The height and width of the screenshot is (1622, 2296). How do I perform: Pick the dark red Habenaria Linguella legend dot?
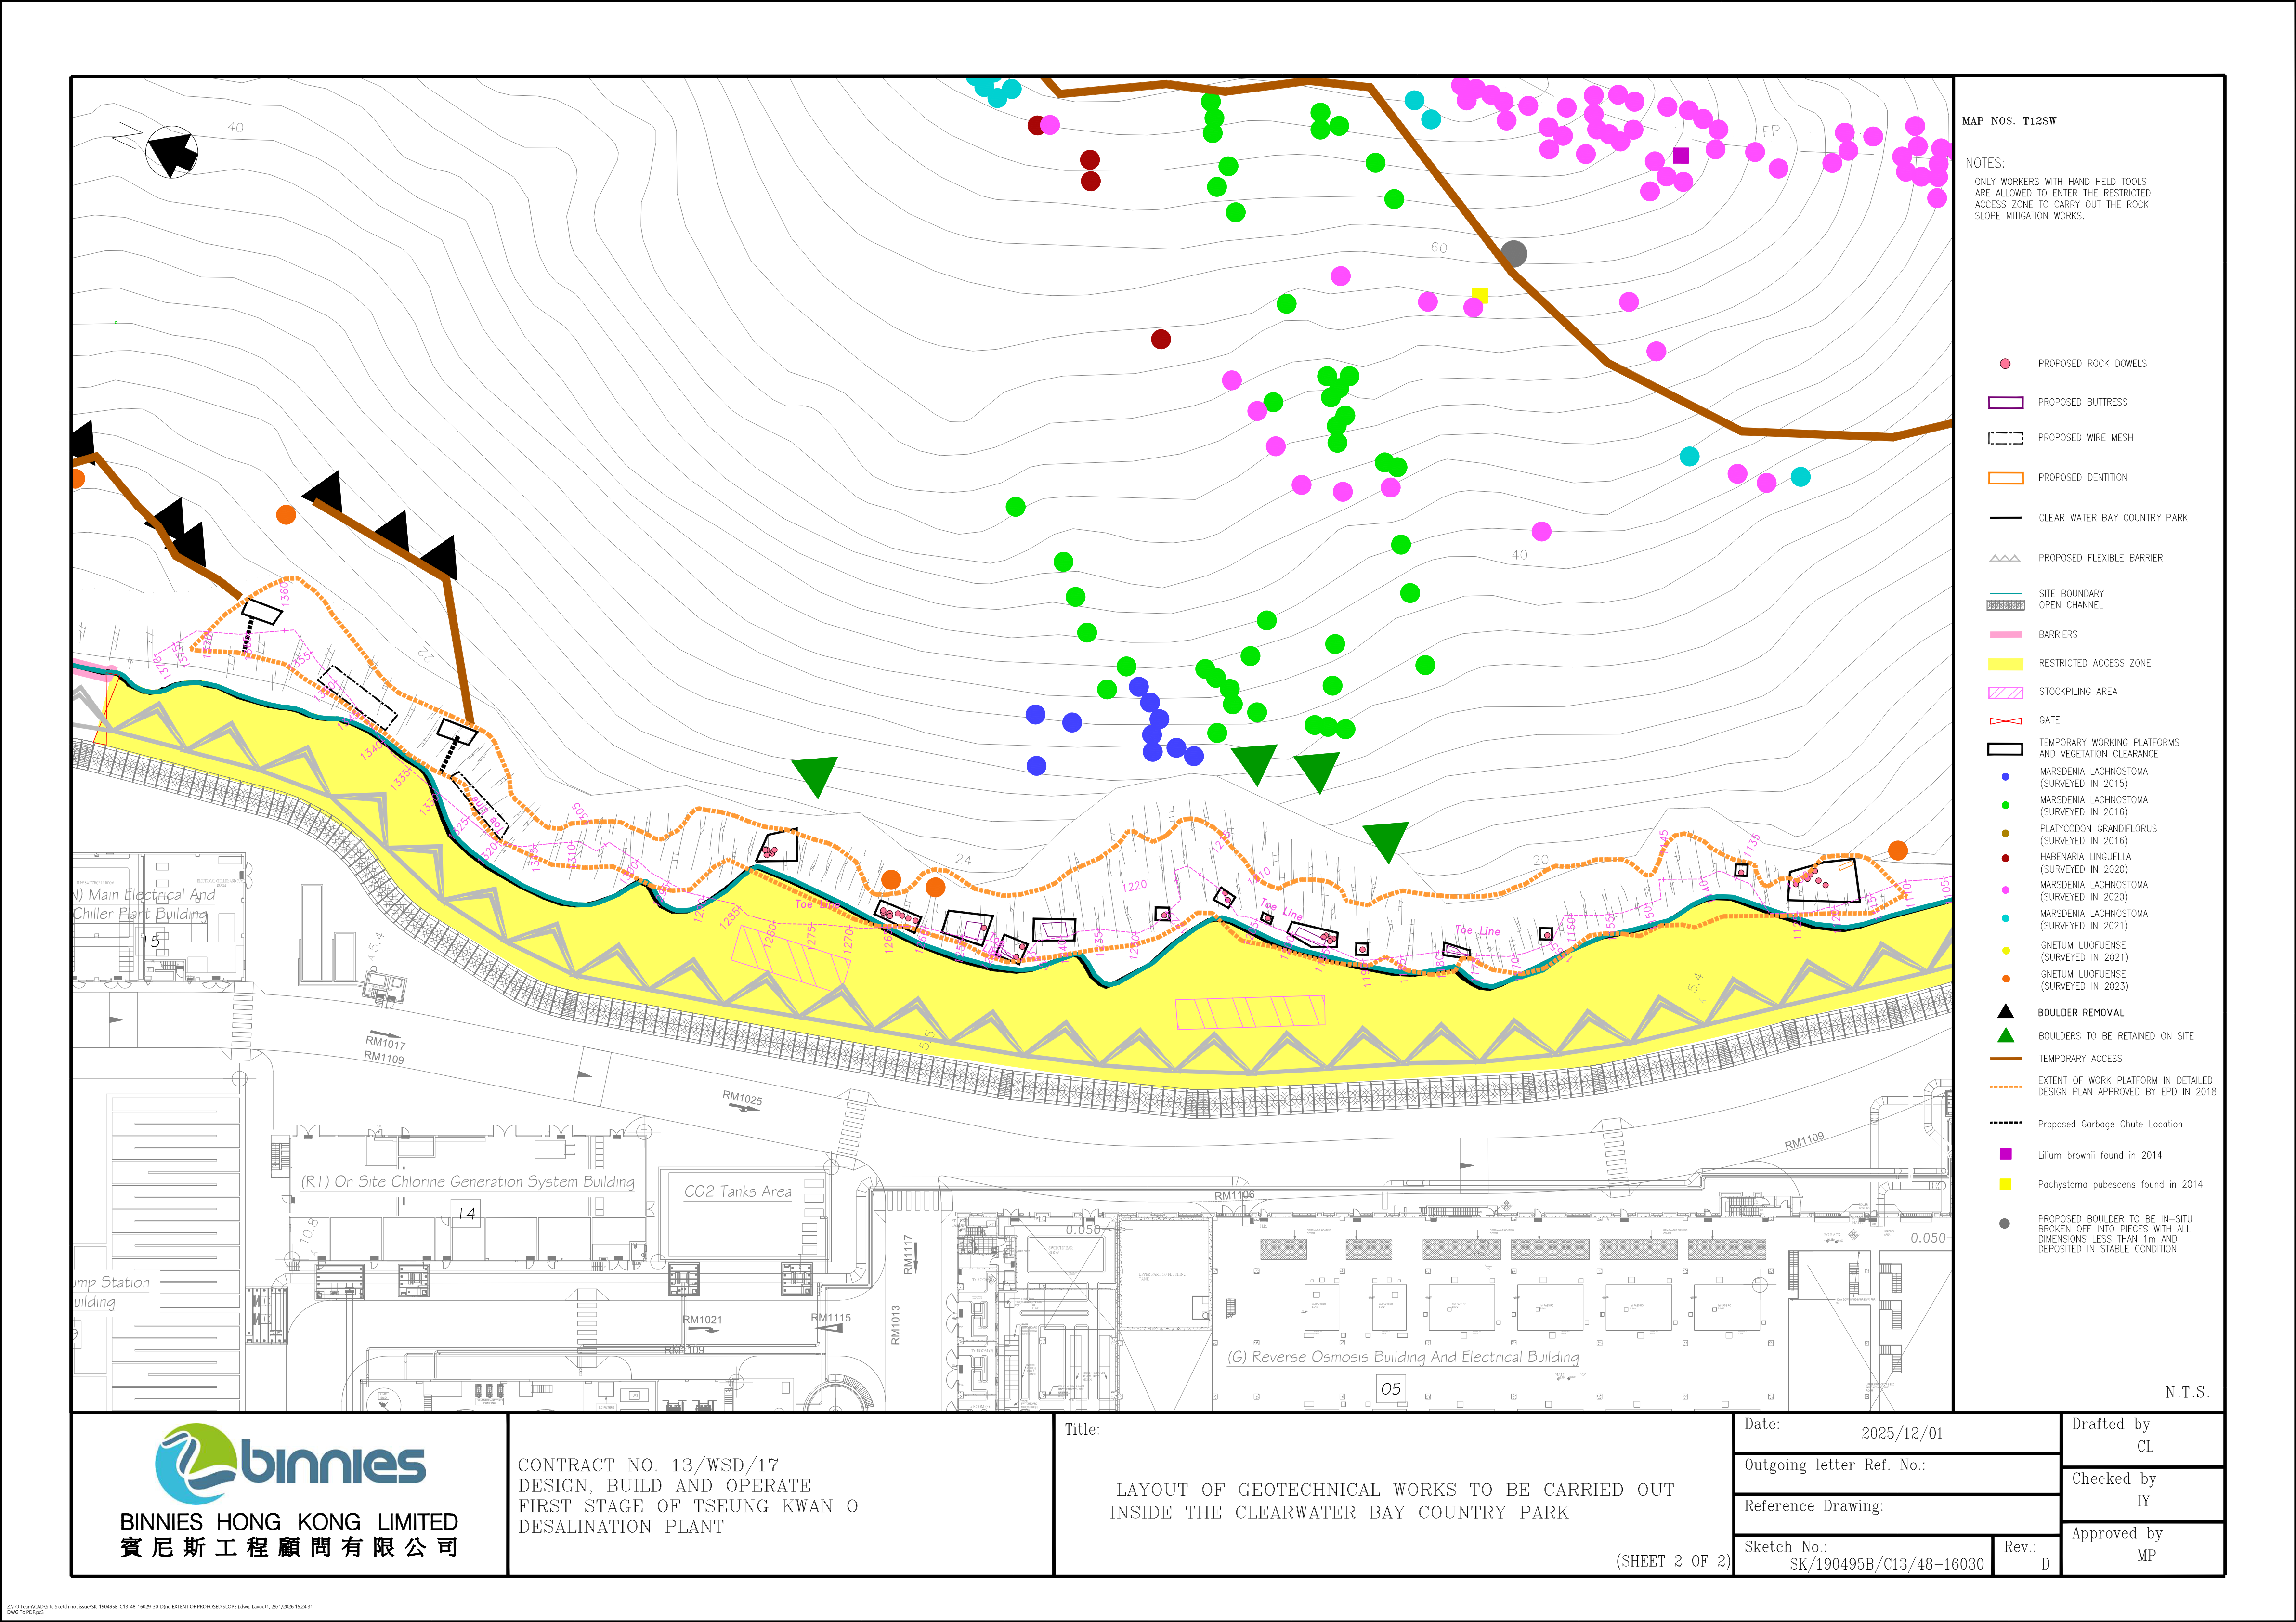point(2005,858)
